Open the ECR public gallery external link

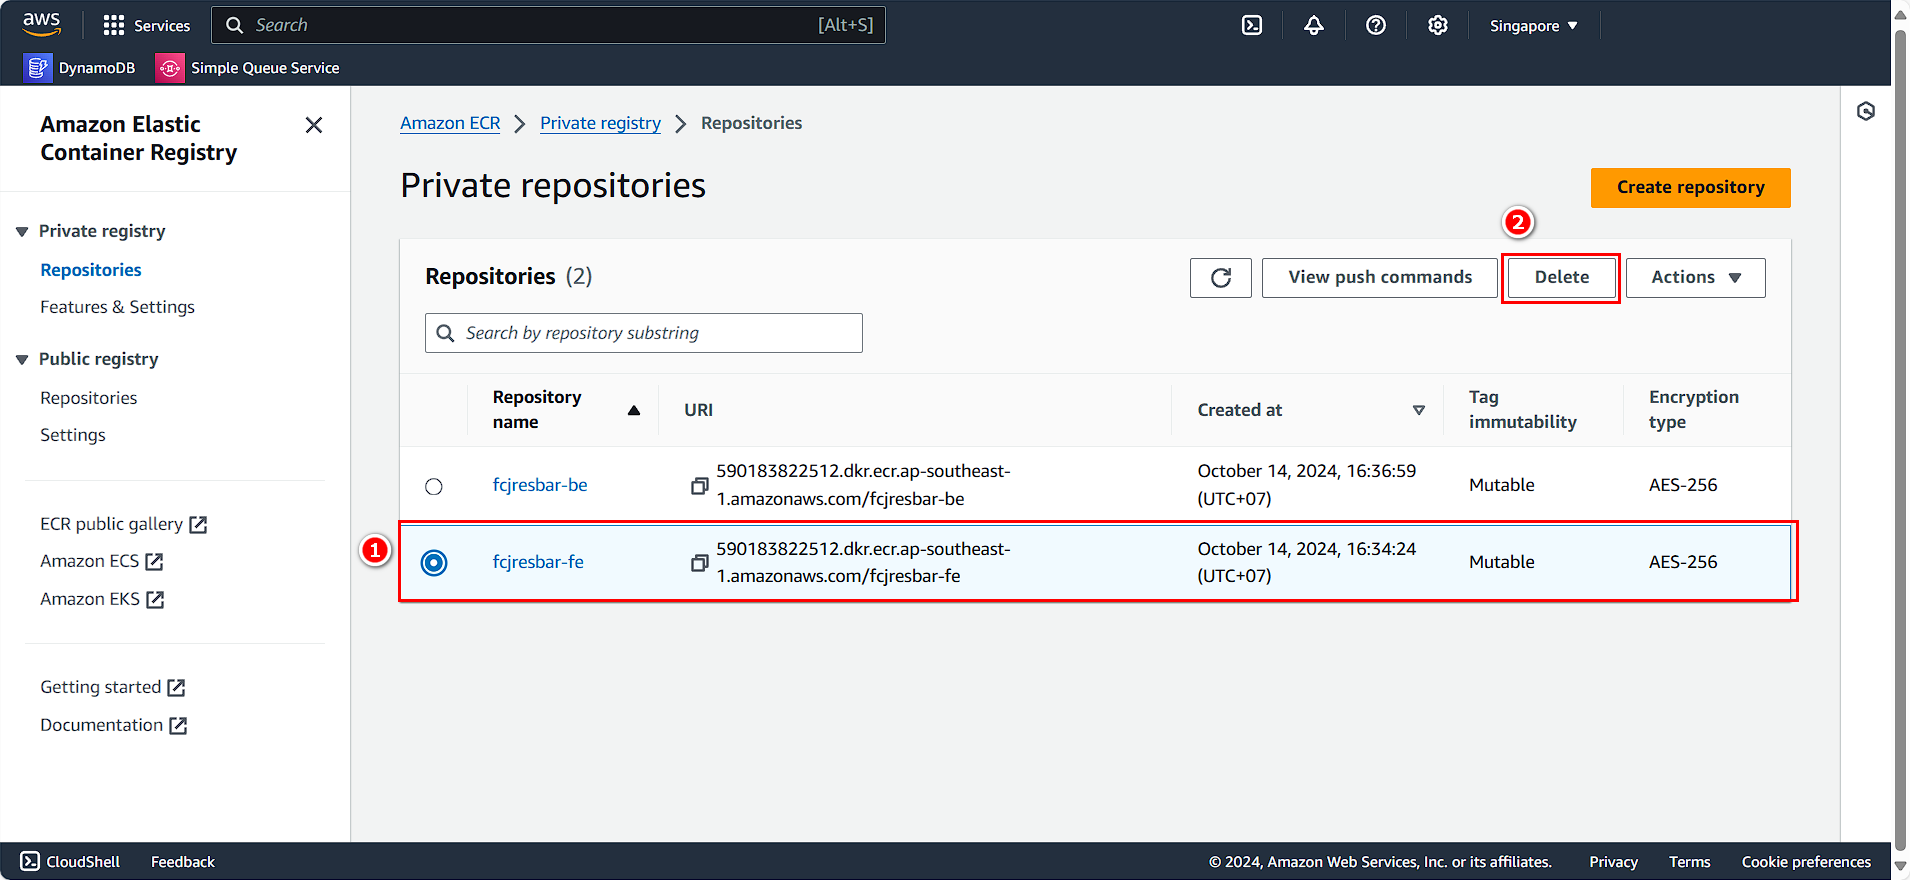pyautogui.click(x=123, y=524)
